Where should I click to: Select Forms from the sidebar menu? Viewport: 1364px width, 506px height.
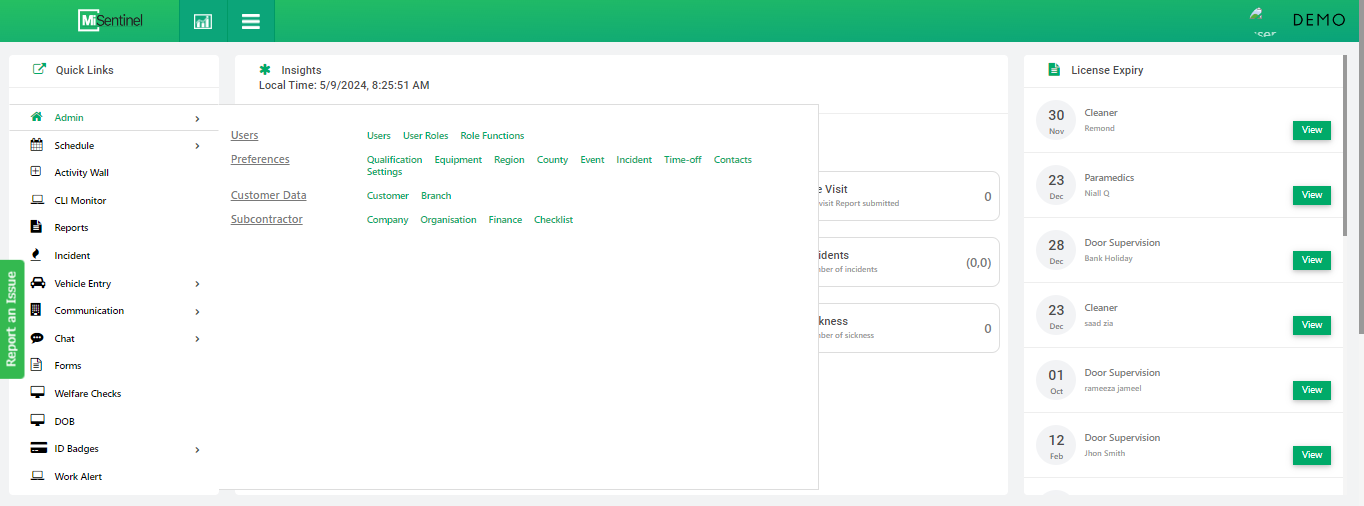[68, 366]
